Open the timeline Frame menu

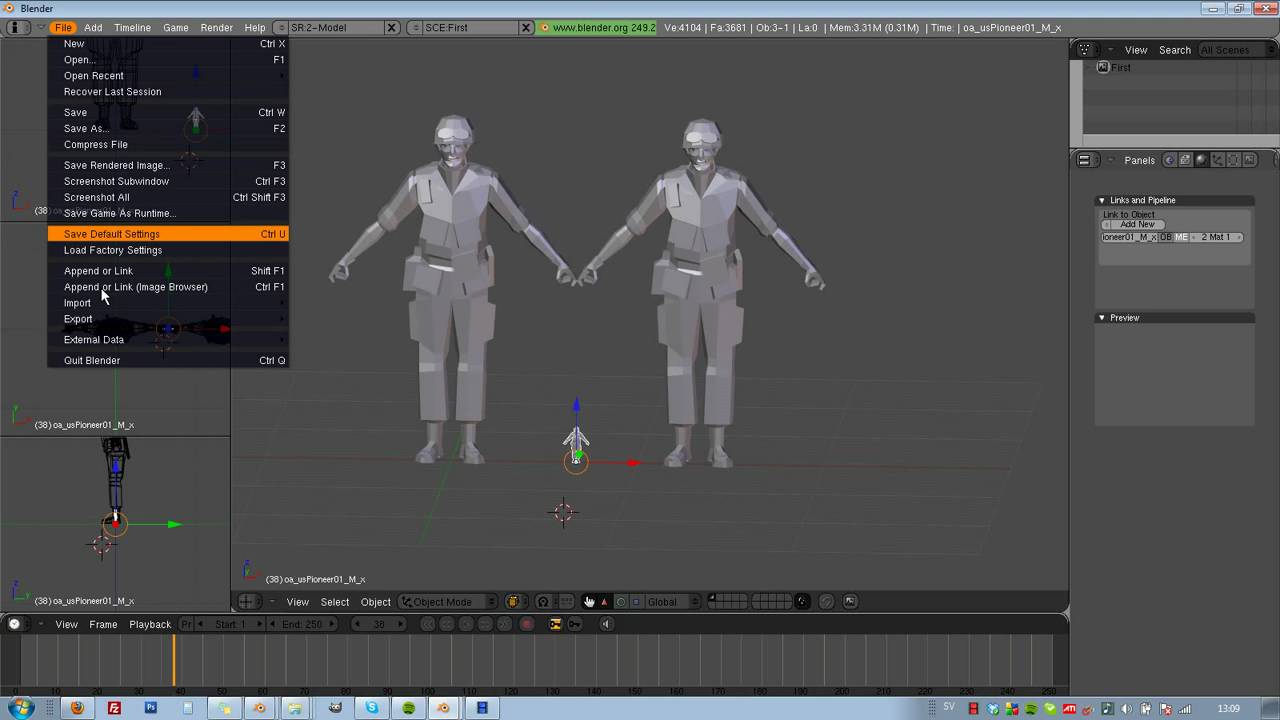point(103,624)
